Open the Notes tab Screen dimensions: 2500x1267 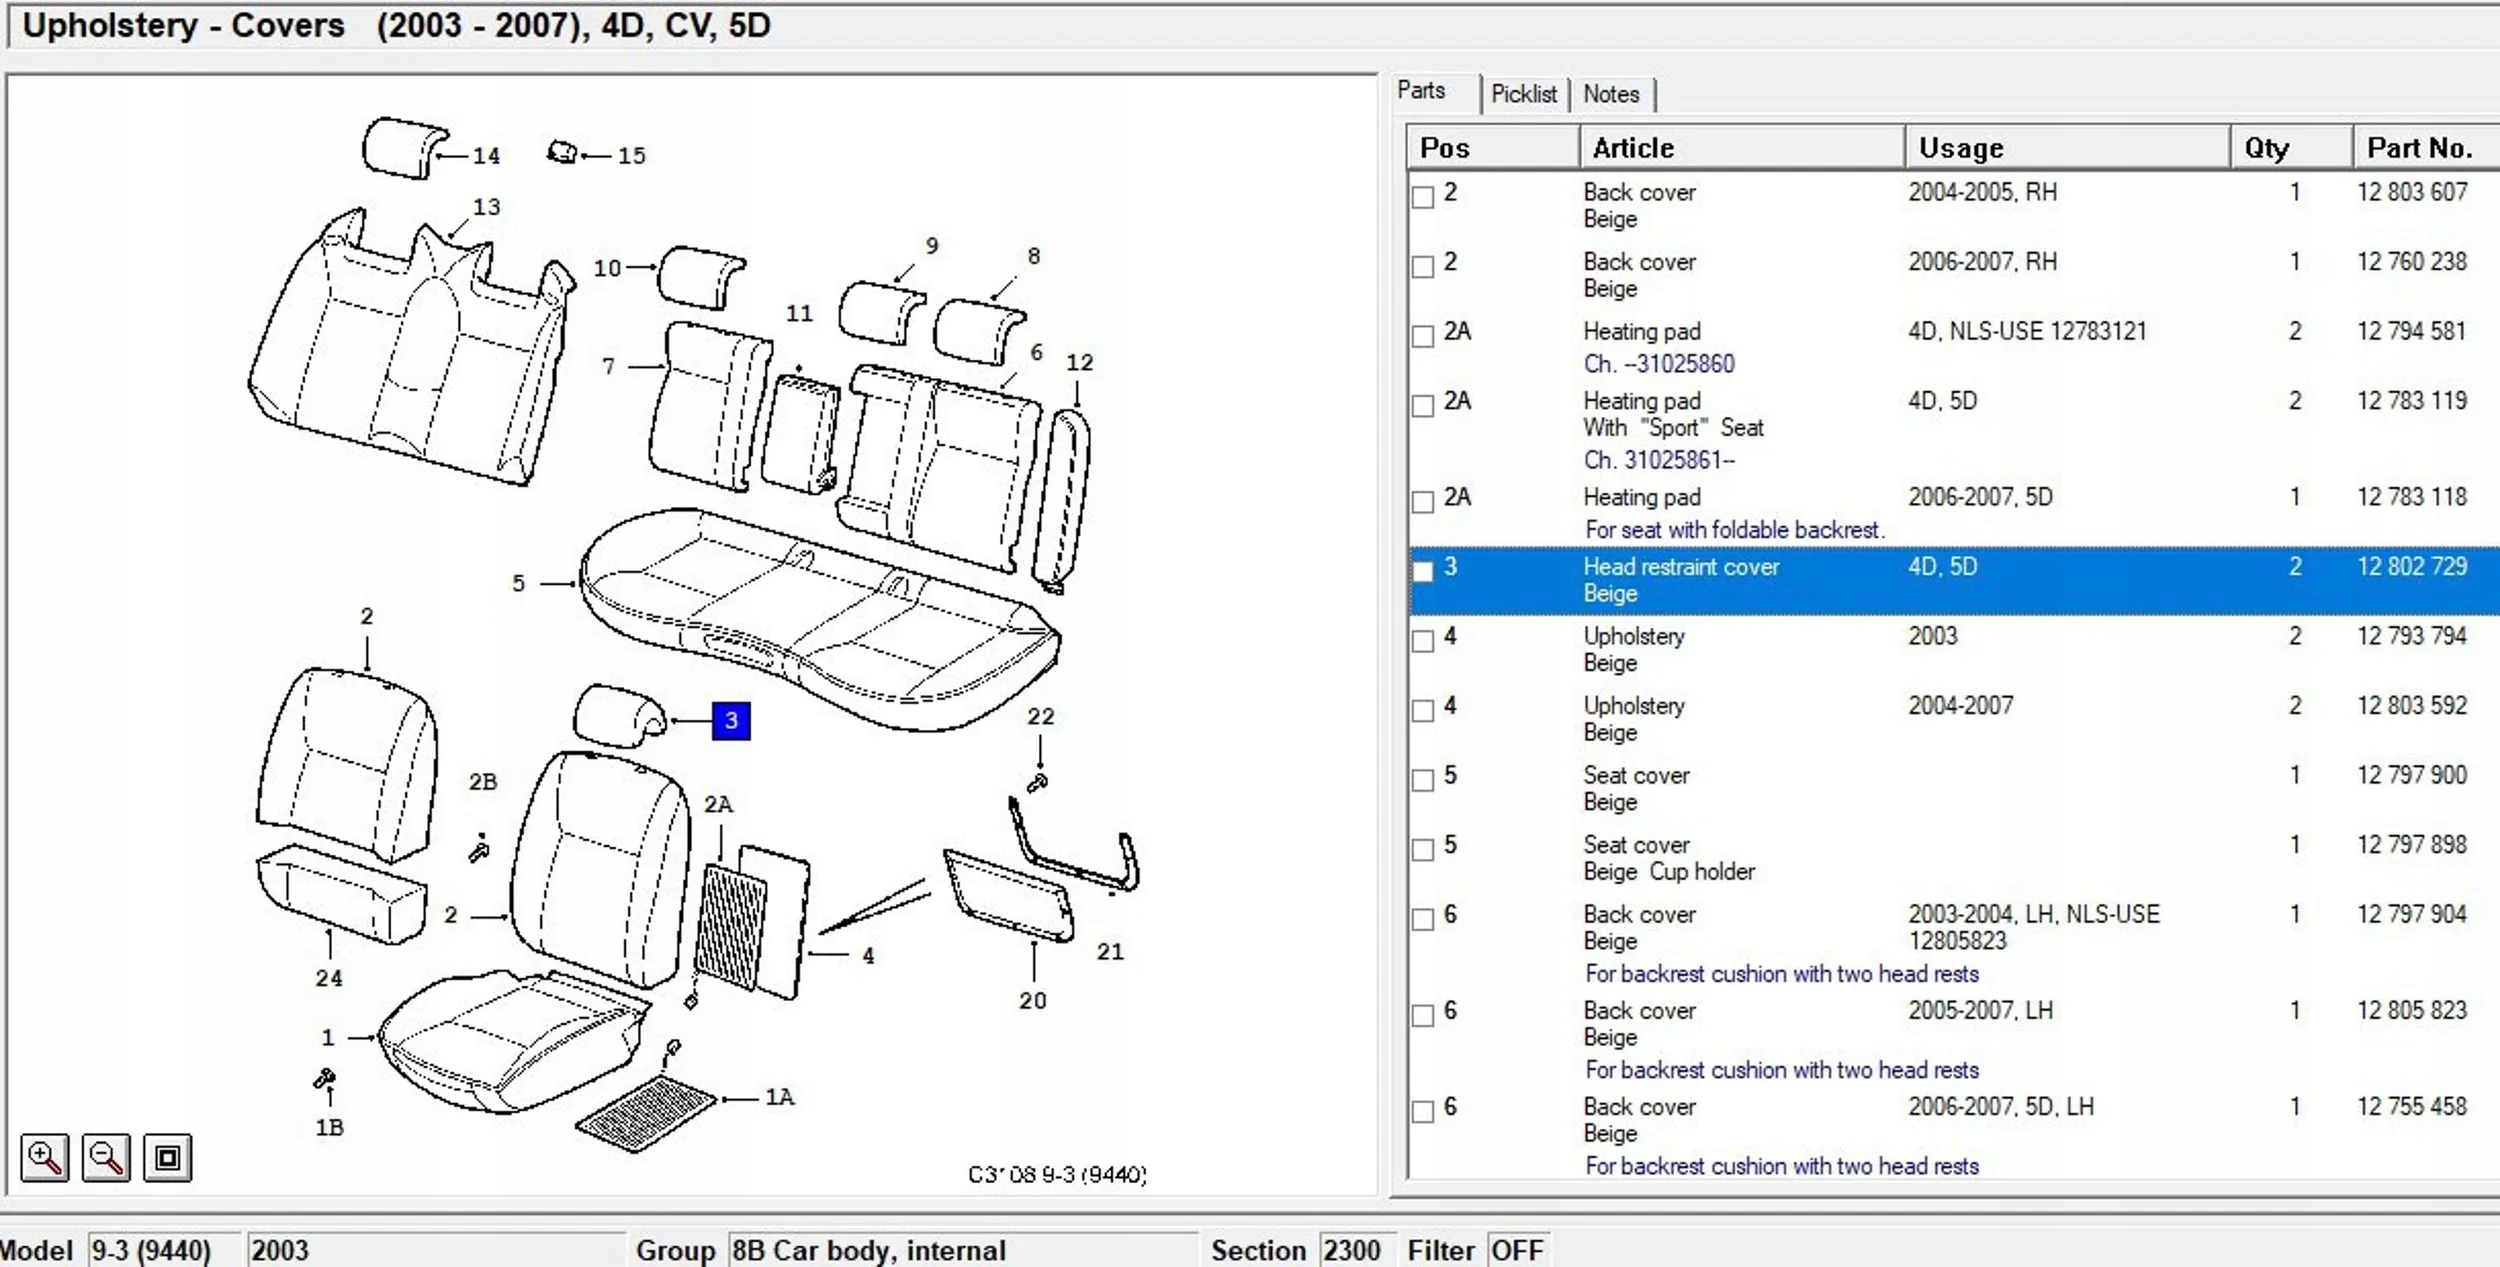tap(1611, 94)
